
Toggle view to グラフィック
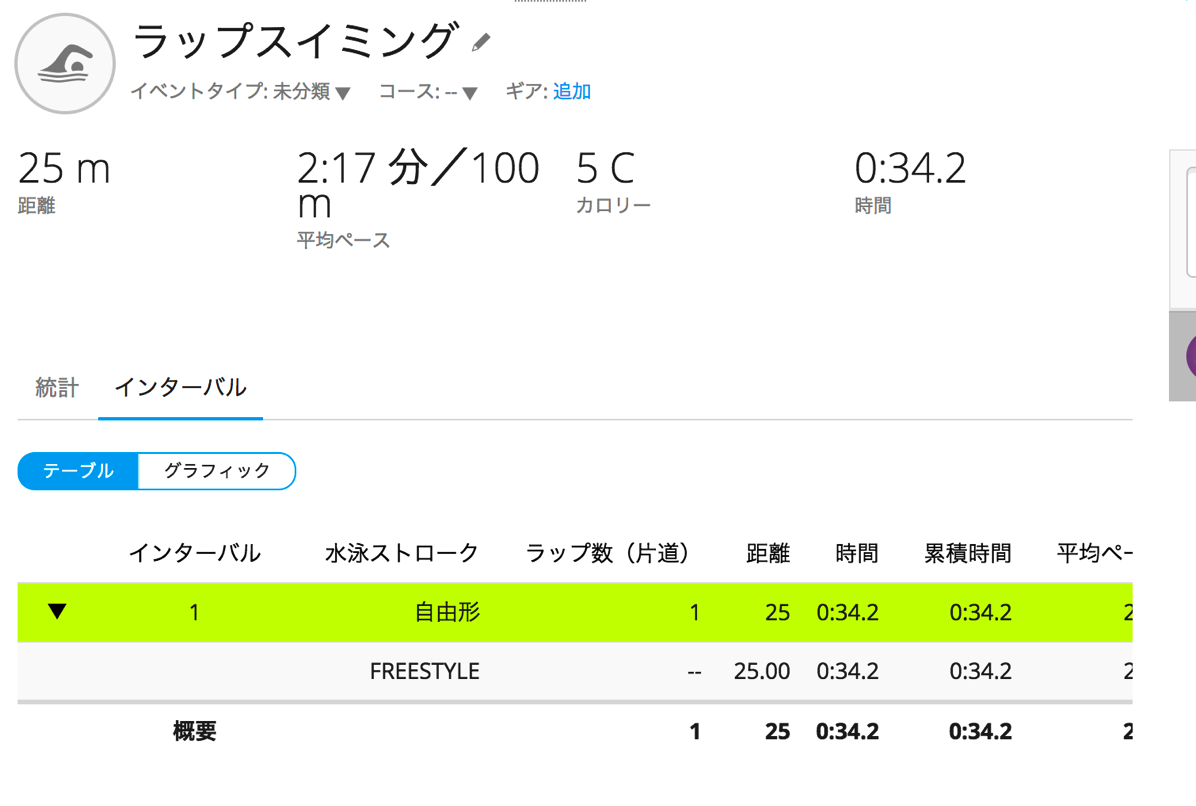click(217, 471)
